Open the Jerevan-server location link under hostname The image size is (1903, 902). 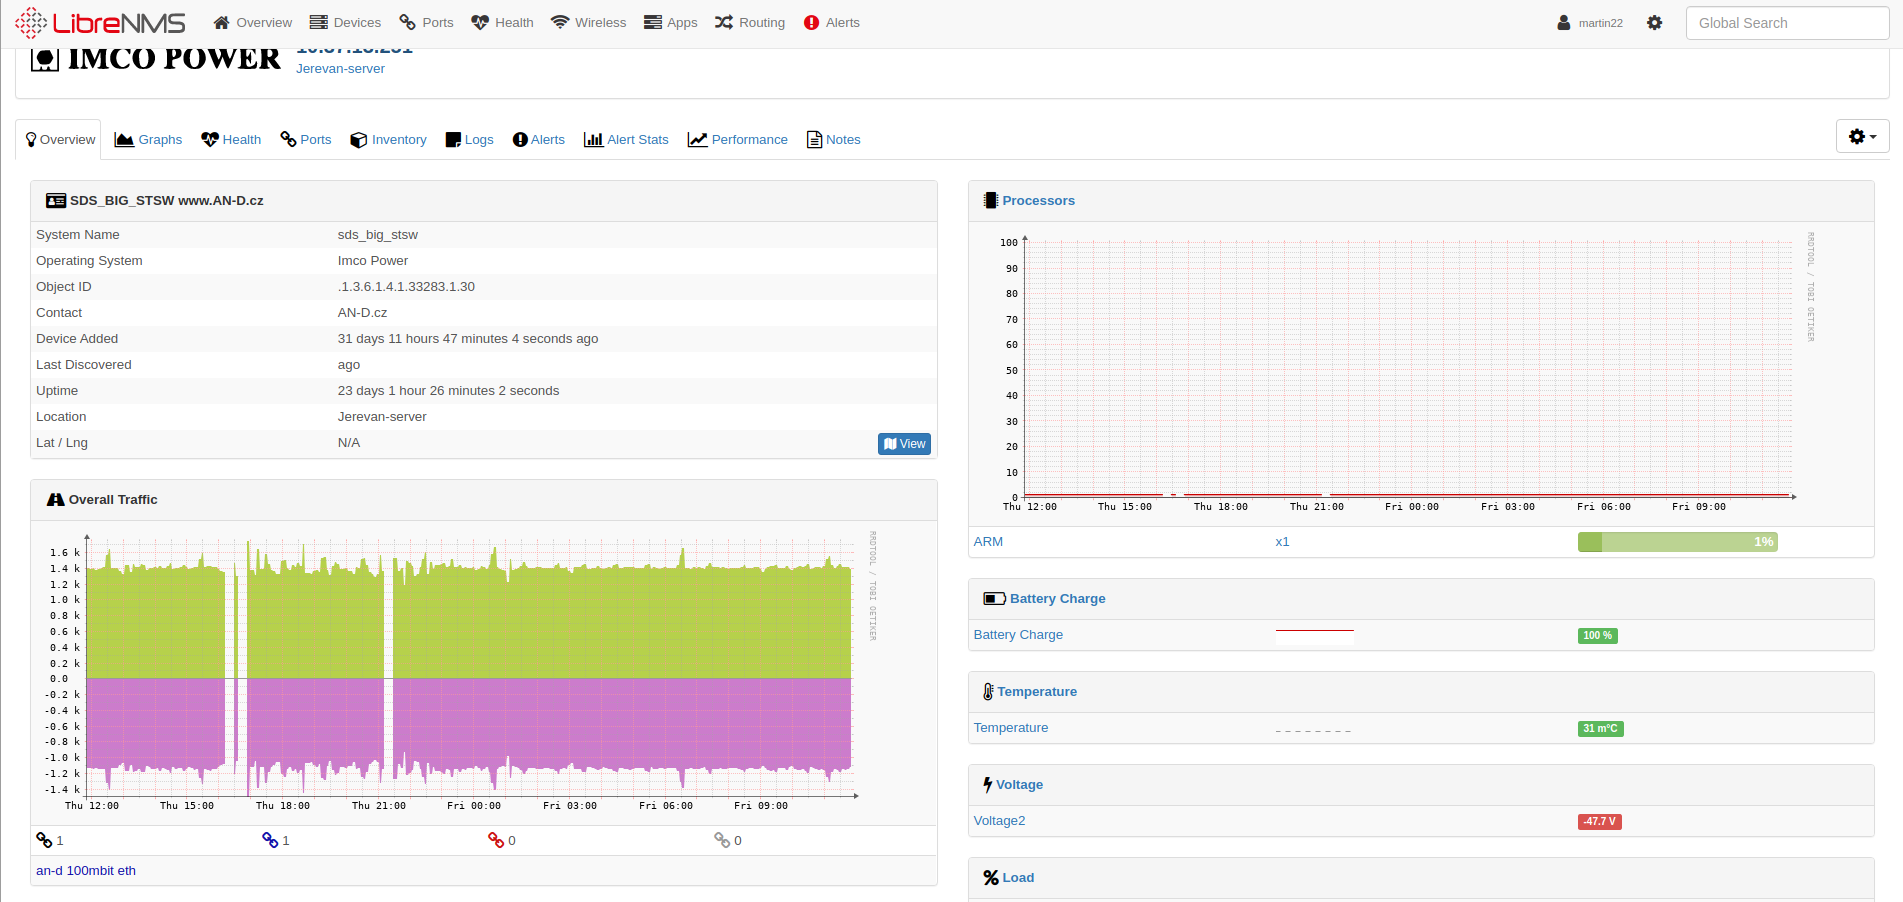pyautogui.click(x=340, y=69)
